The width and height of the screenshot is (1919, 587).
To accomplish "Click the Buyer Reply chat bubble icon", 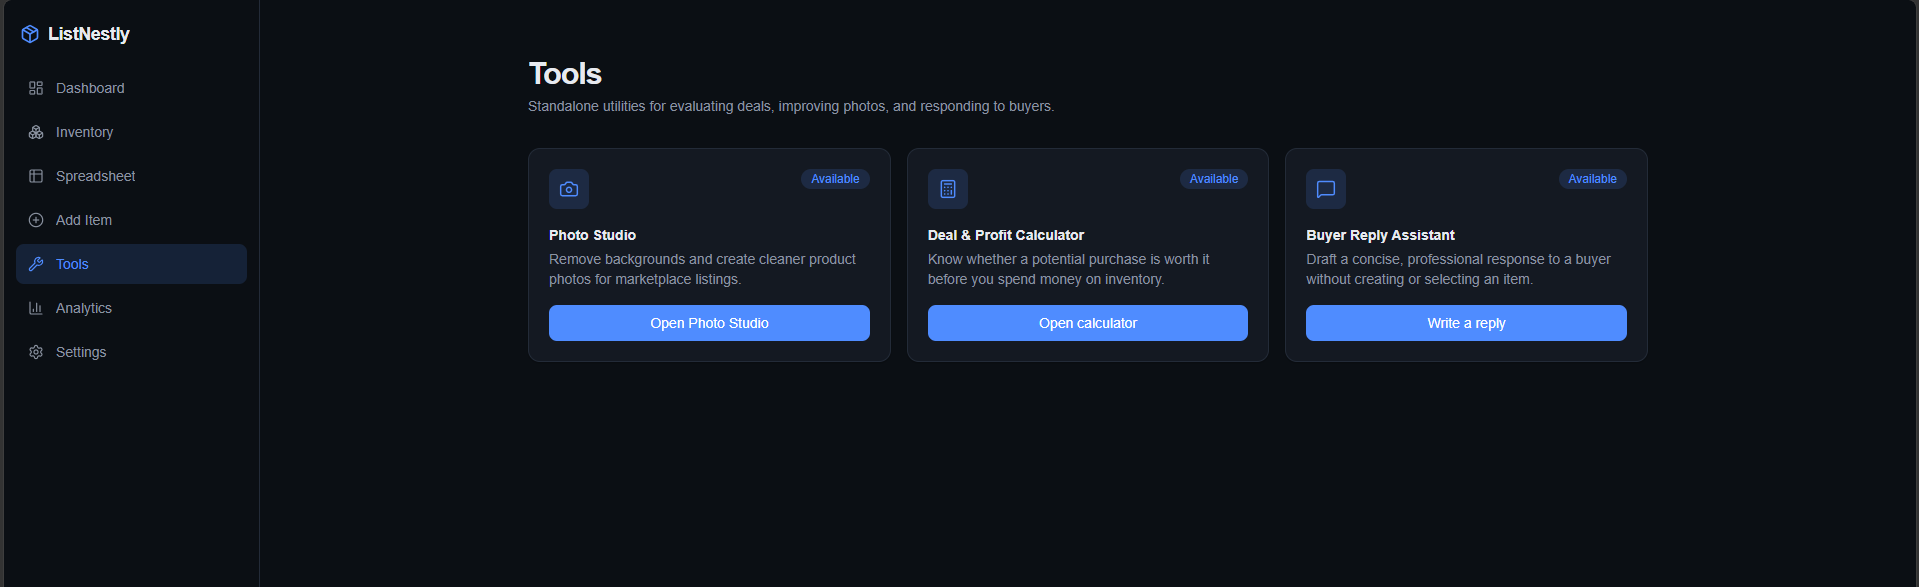I will tap(1326, 189).
